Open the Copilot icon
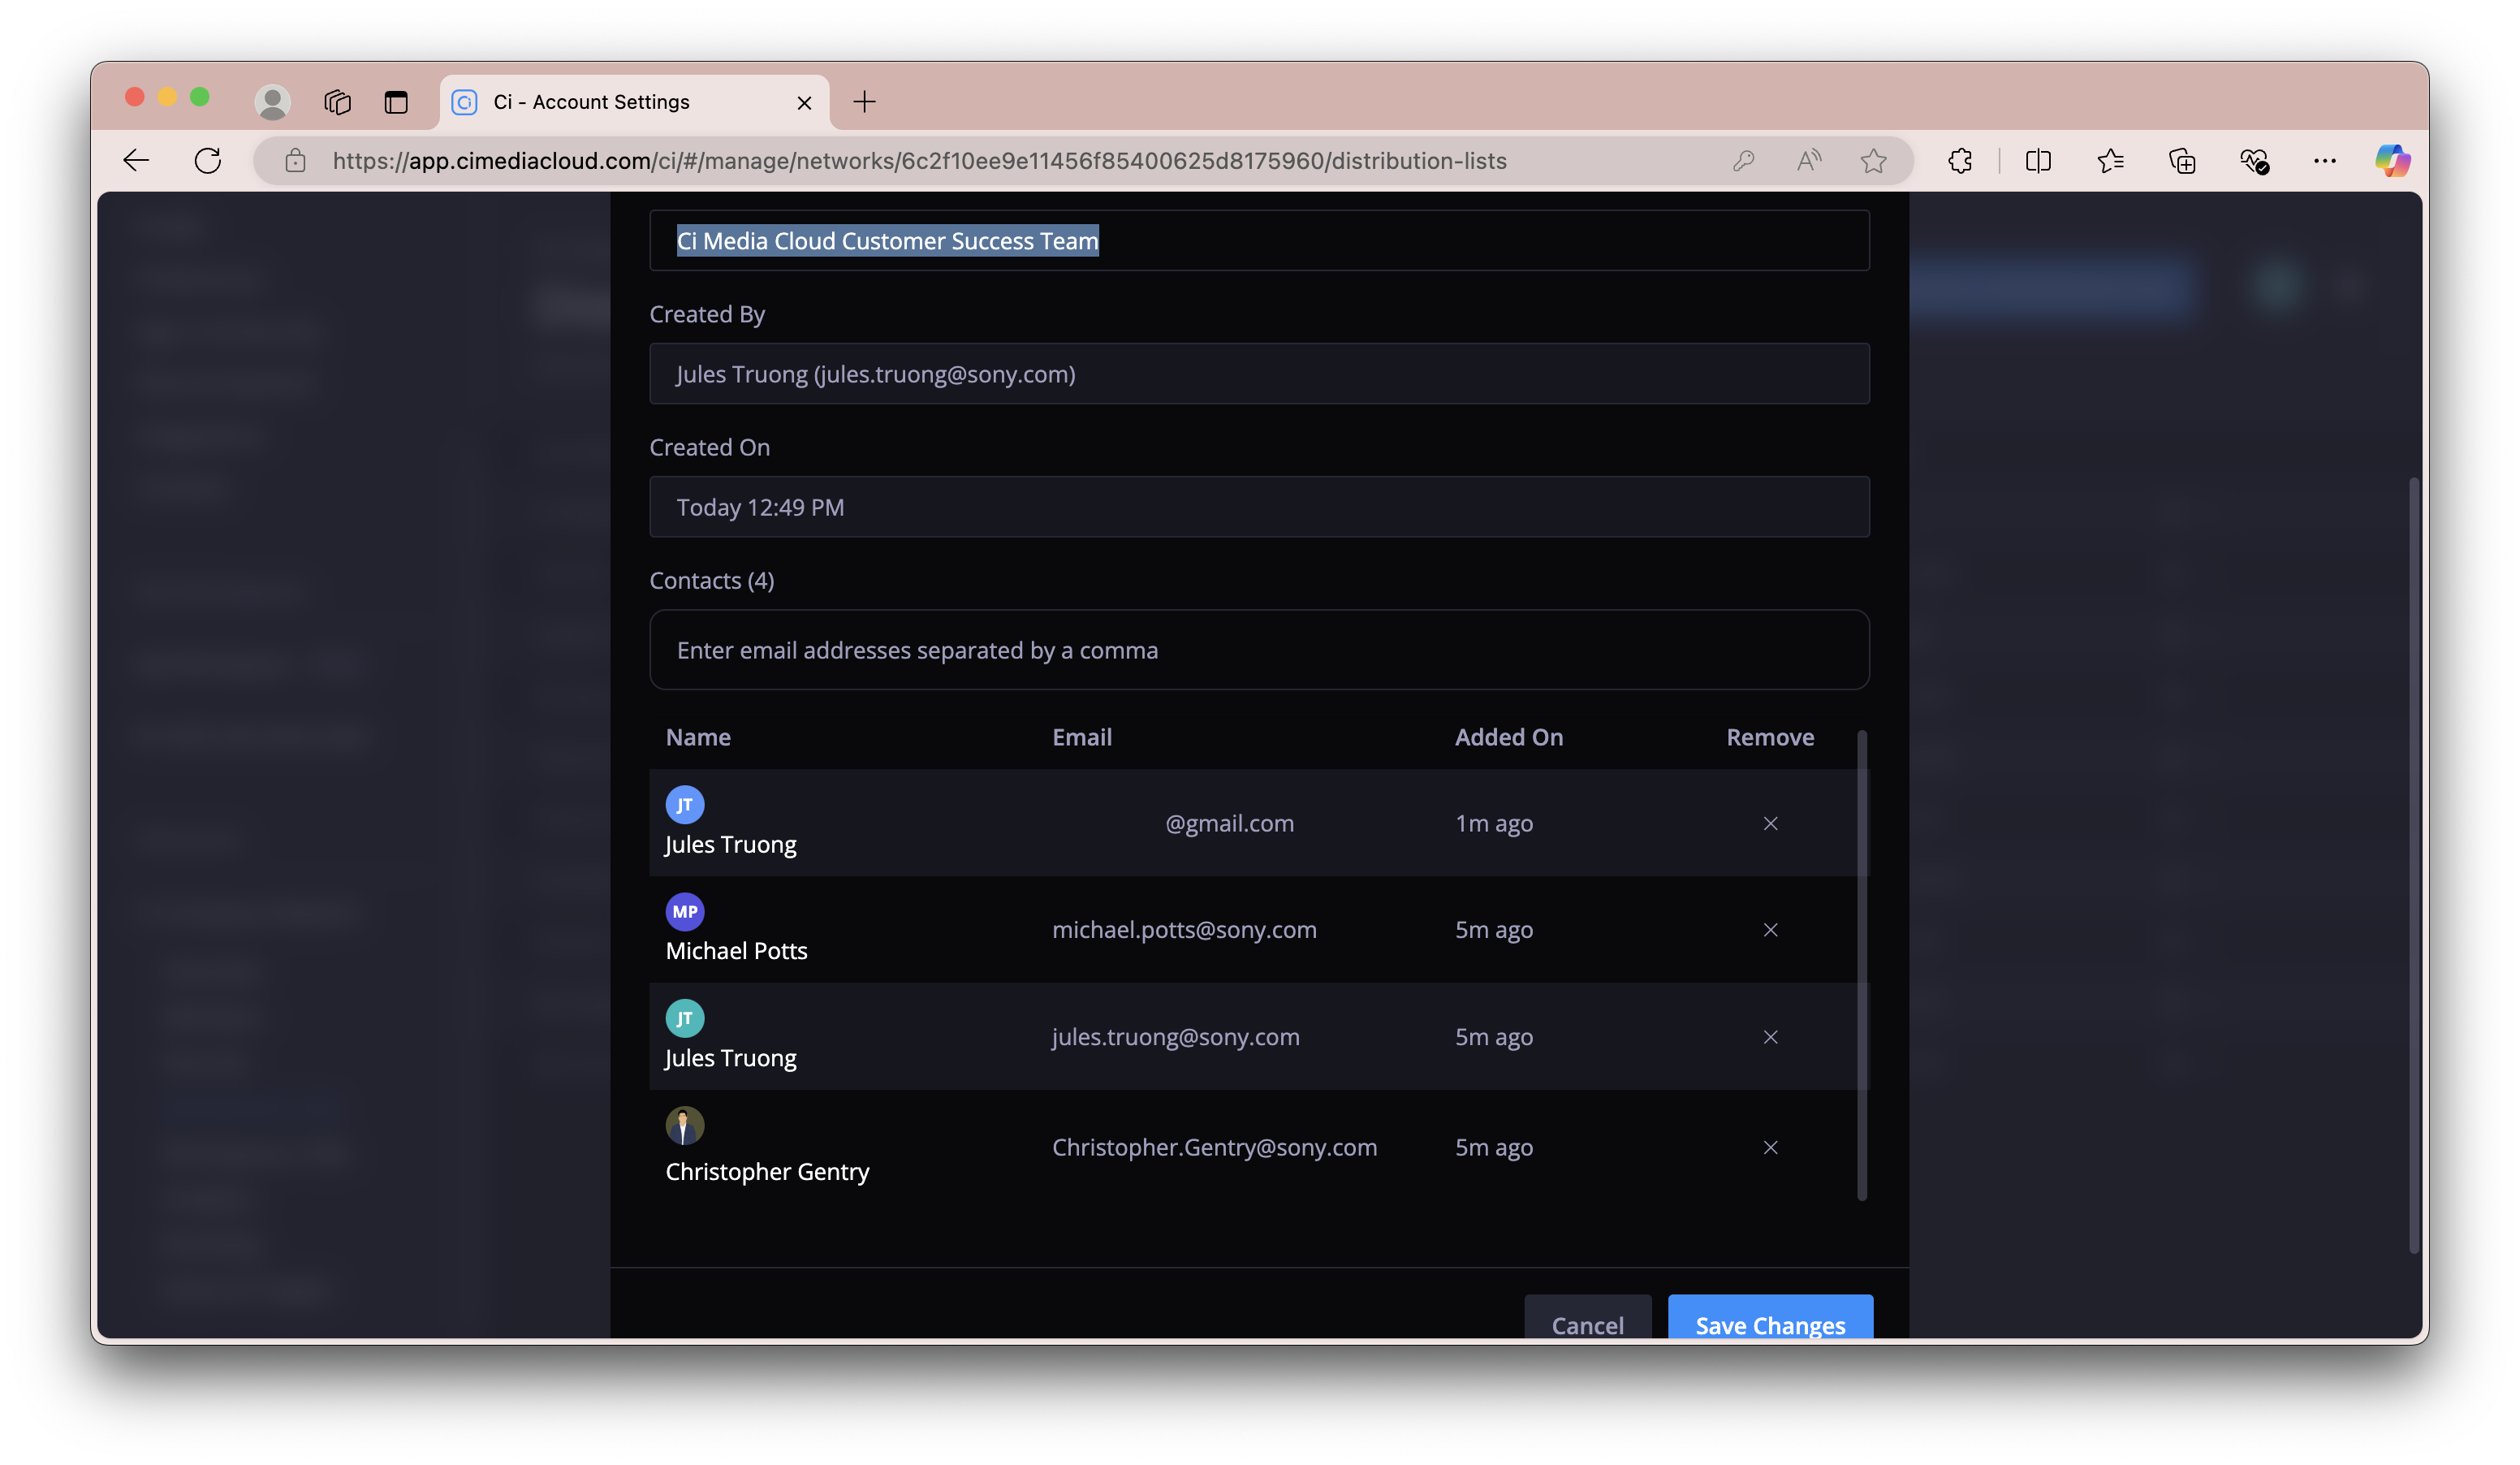This screenshot has height=1465, width=2520. point(2393,161)
